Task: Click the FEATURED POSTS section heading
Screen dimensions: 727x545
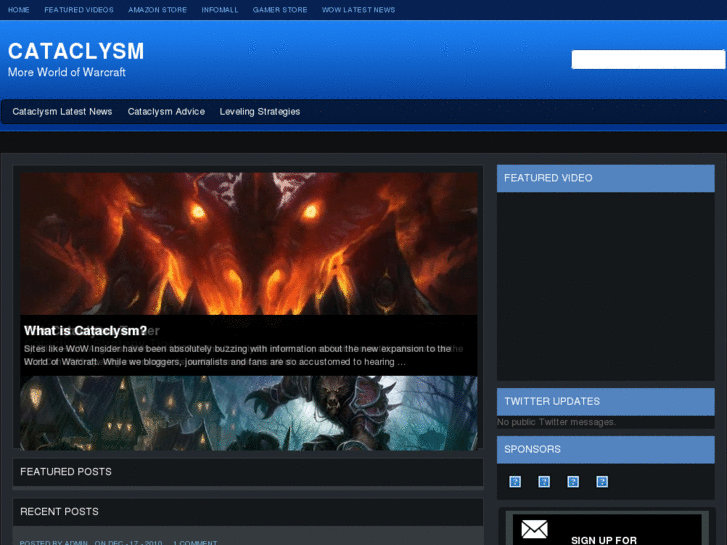Action: coord(66,472)
